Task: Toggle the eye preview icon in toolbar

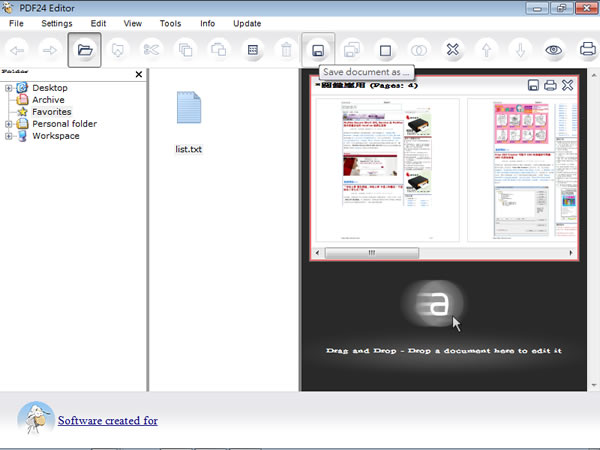Action: 554,49
